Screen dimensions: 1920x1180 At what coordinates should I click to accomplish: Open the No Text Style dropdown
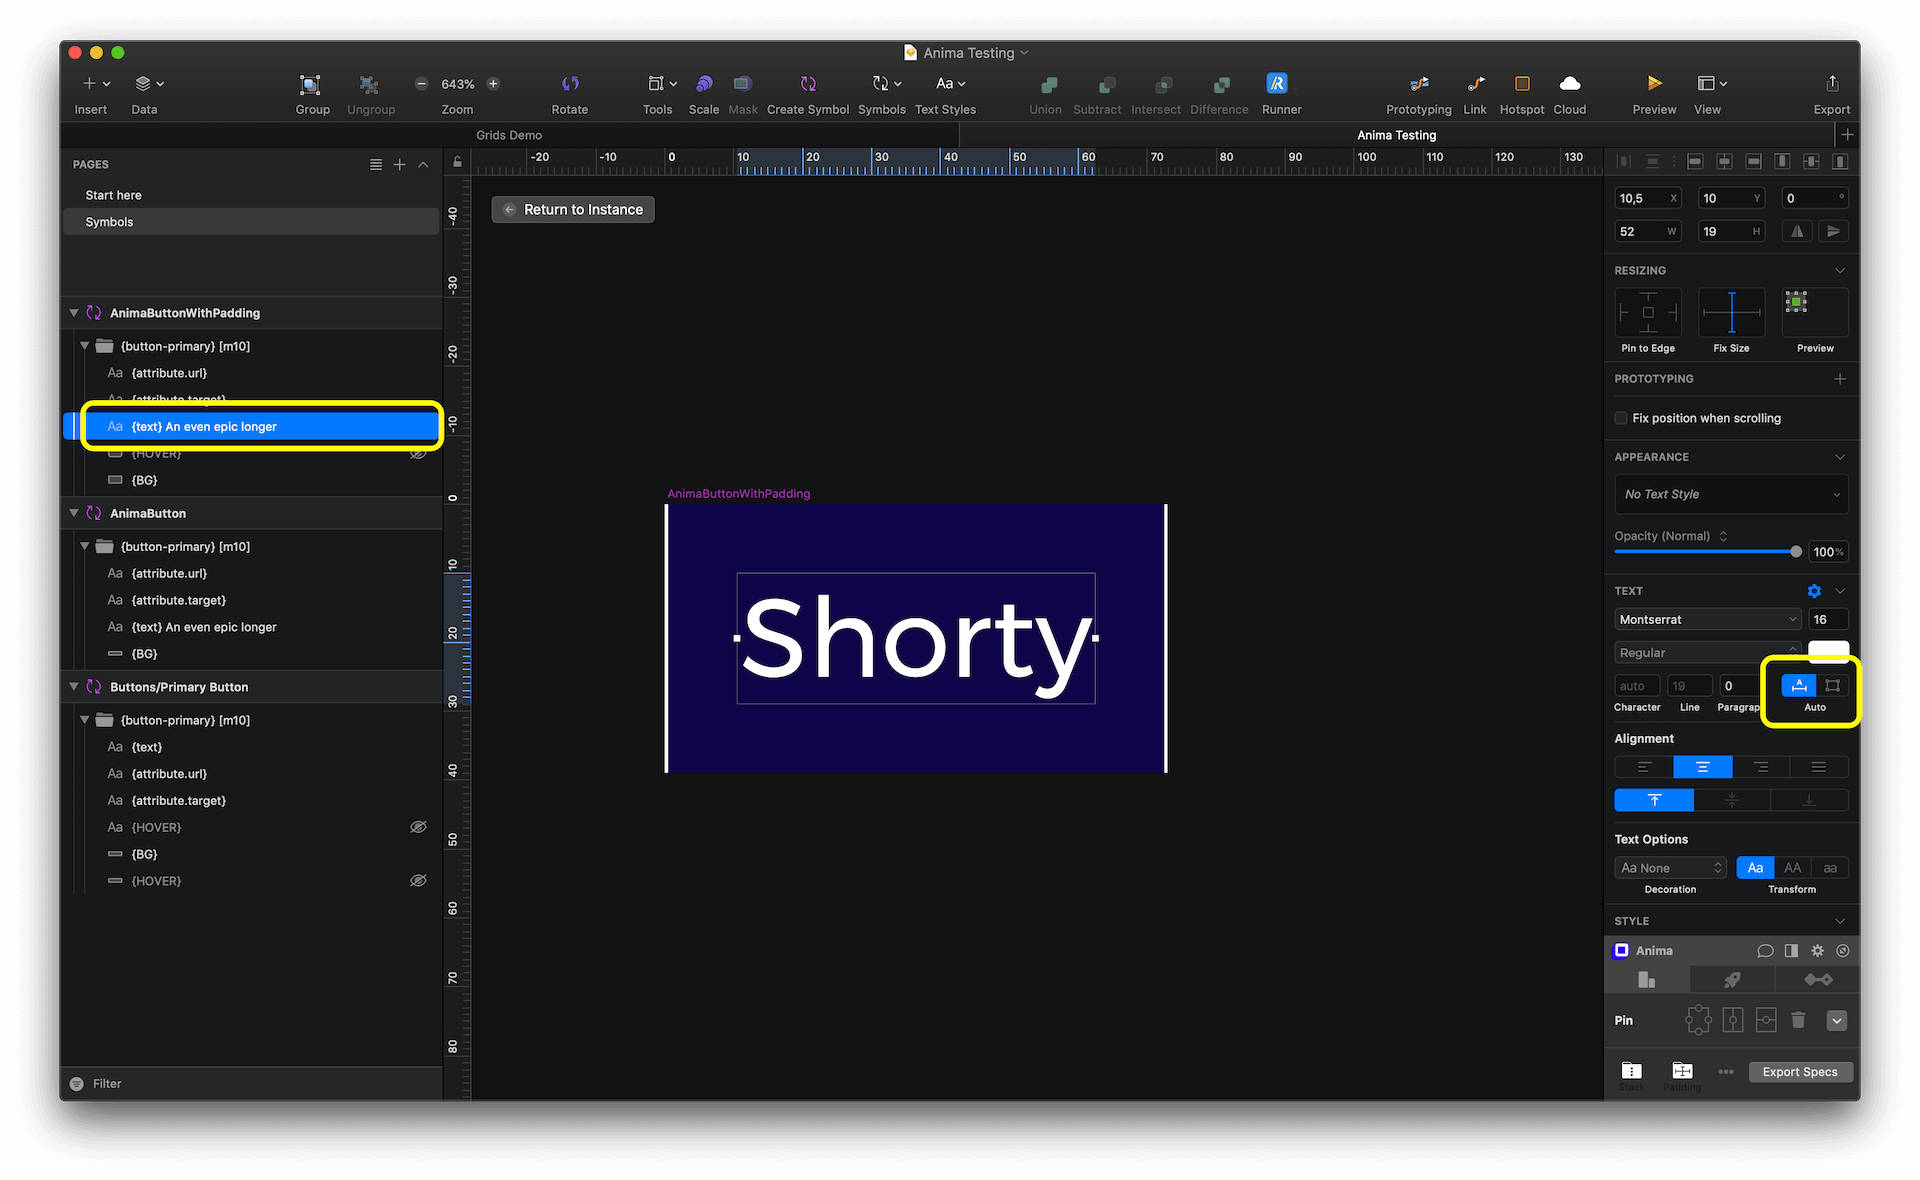1731,494
